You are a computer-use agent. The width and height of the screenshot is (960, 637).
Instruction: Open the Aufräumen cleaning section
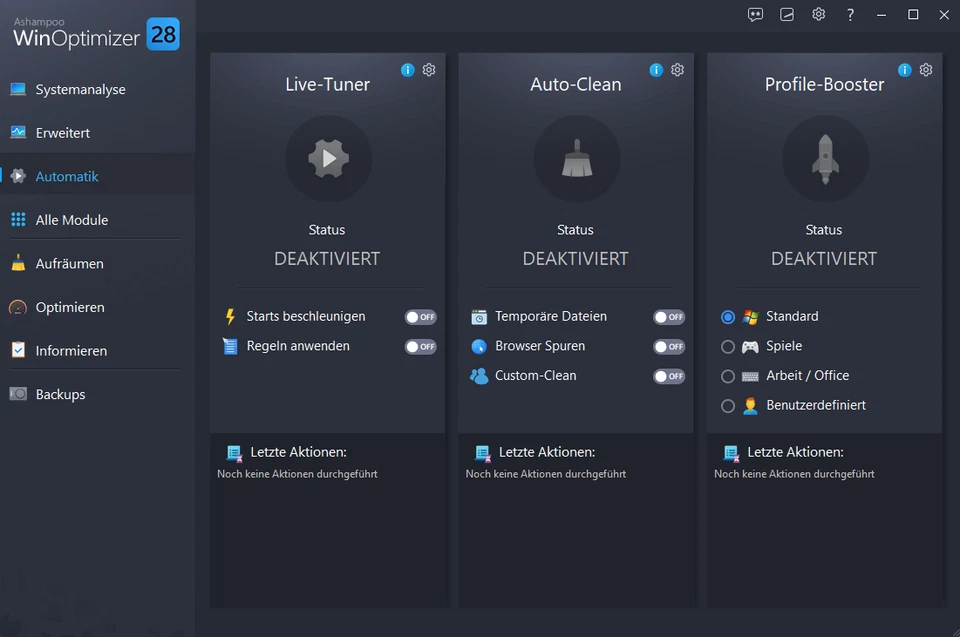71,263
